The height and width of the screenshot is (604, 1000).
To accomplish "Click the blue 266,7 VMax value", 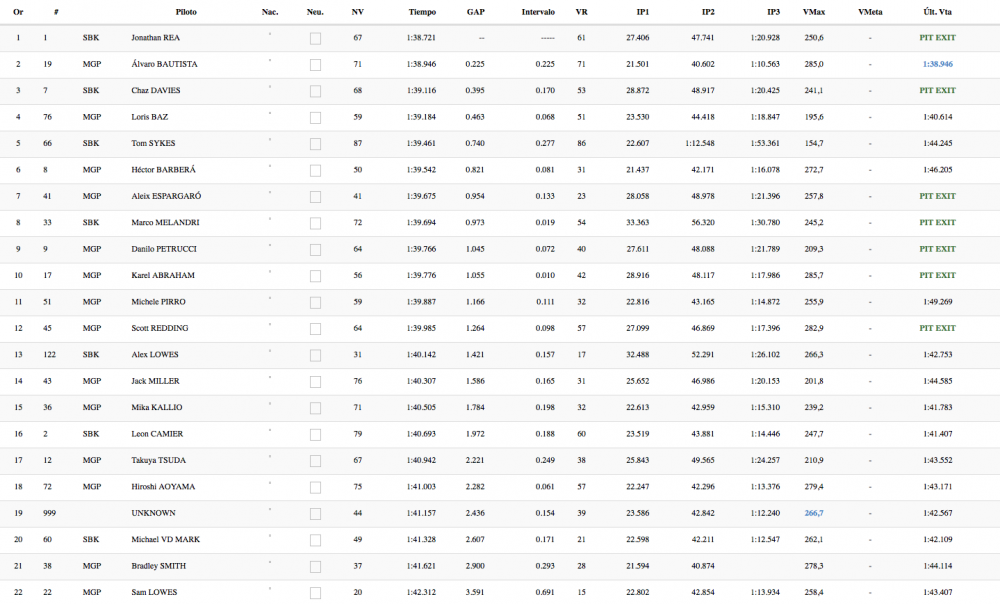I will 813,513.
